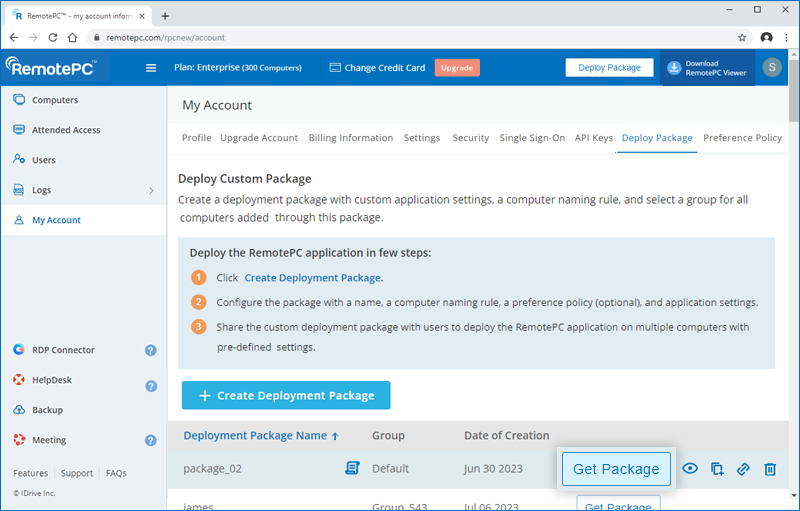The image size is (800, 511).
Task: Open the Billing Information tab
Action: (351, 138)
